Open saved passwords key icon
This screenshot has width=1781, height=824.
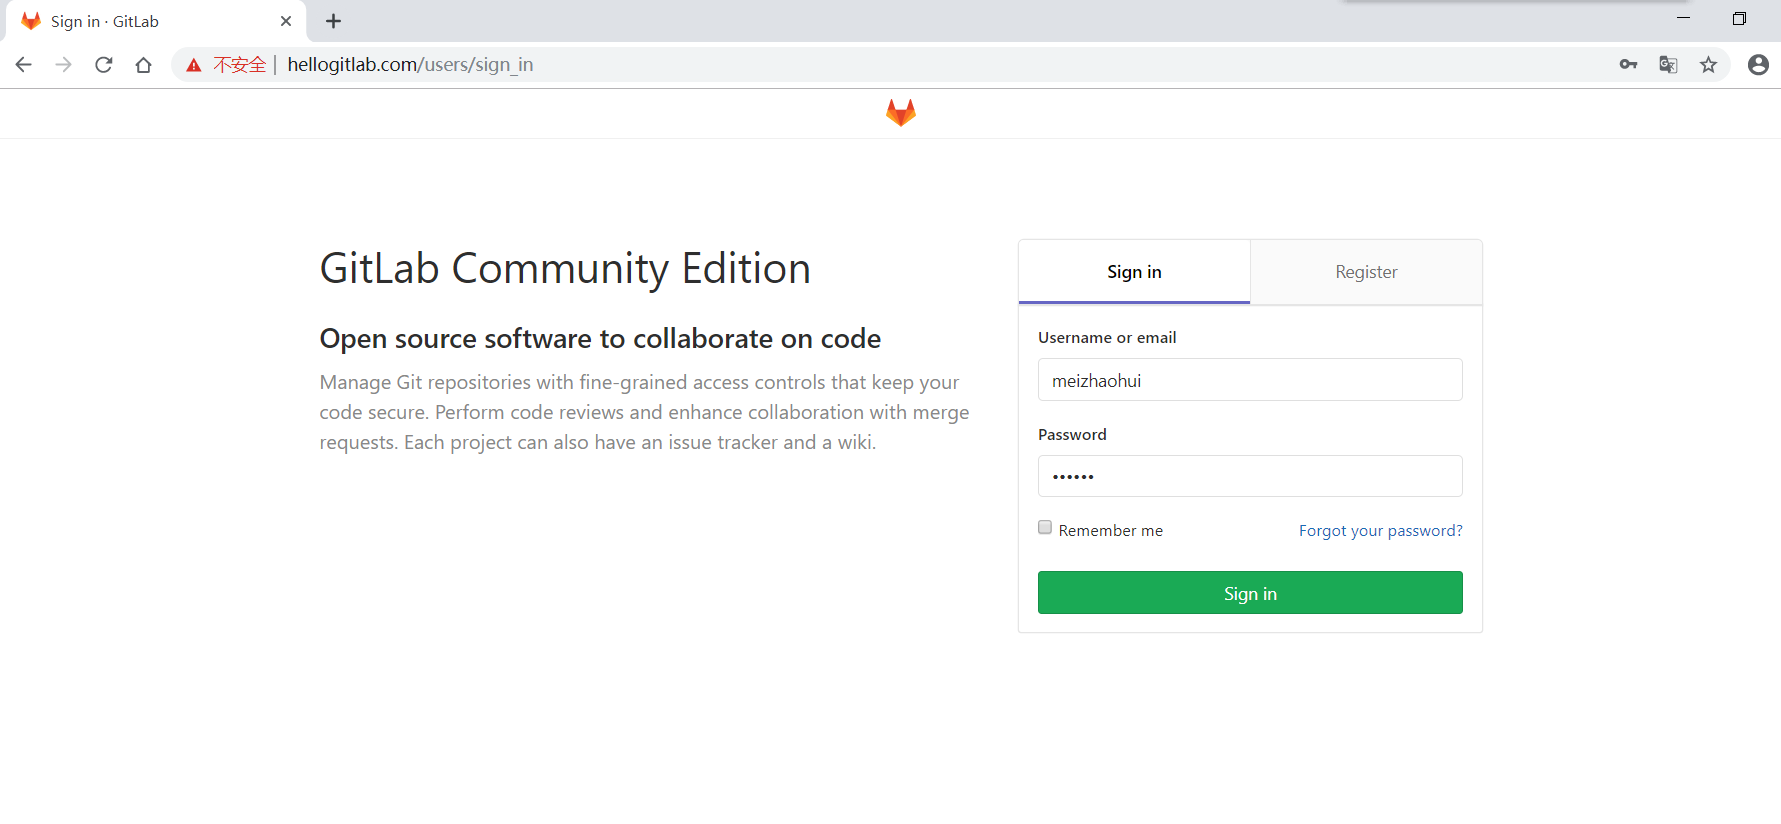(x=1628, y=65)
